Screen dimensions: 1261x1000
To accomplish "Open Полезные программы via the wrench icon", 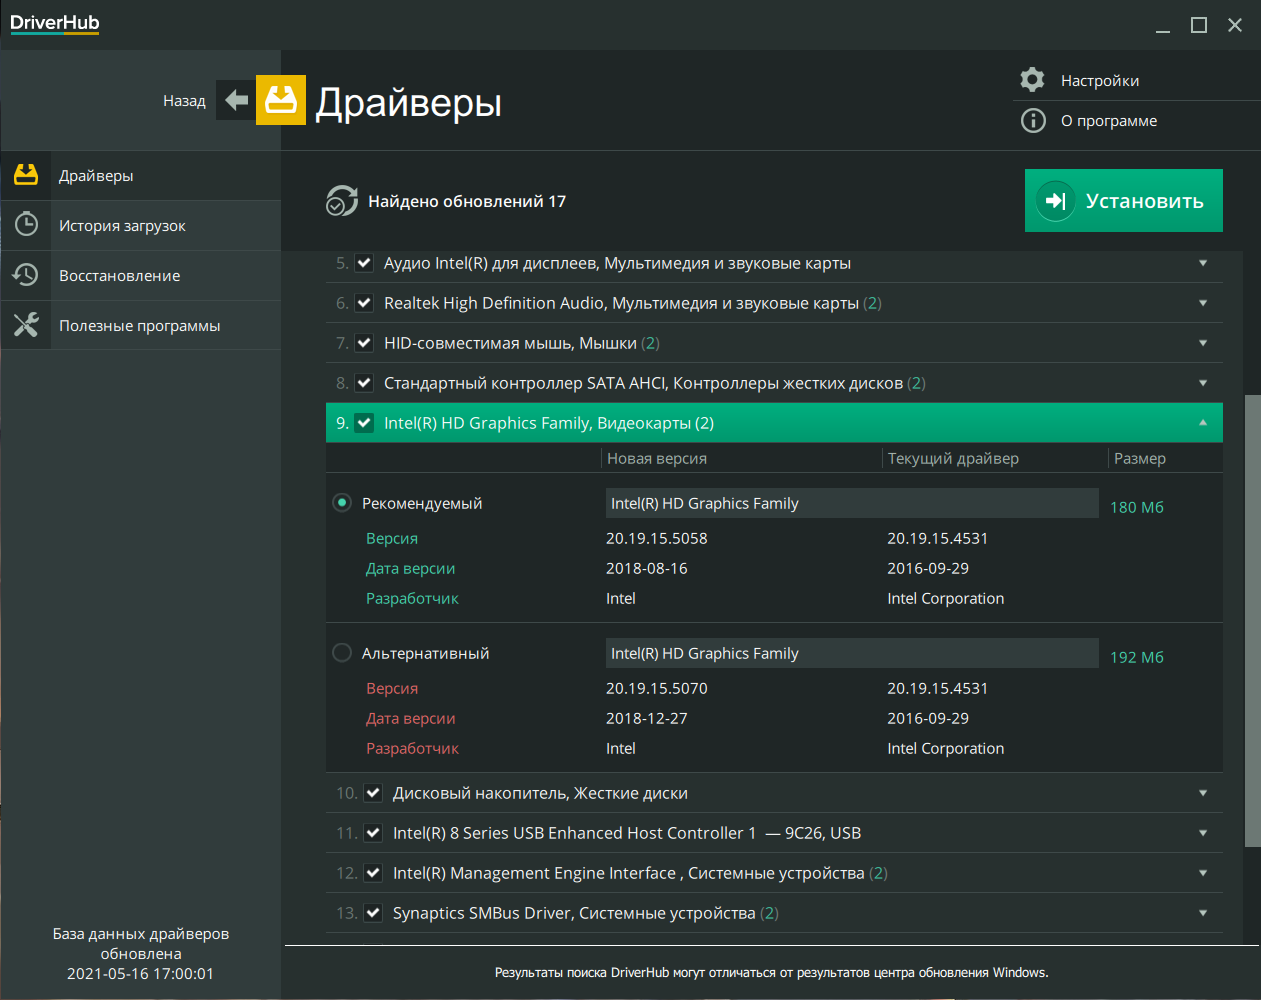I will [26, 325].
